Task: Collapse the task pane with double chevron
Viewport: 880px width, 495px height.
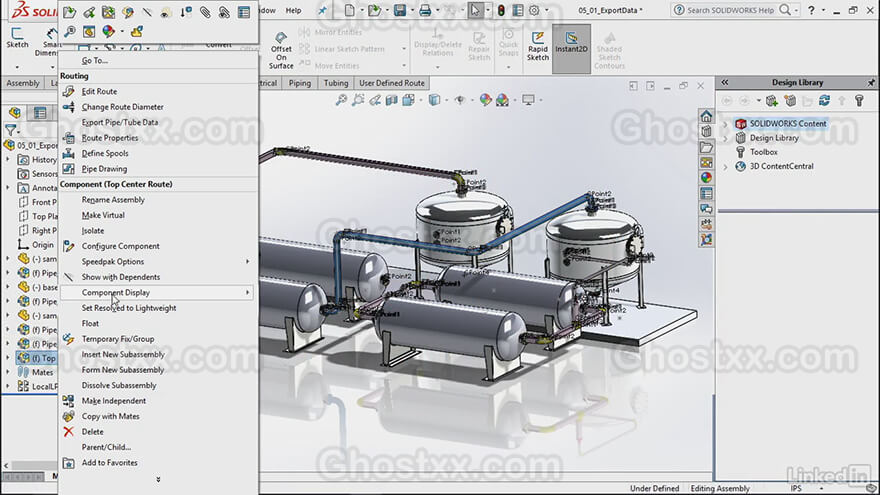Action: point(725,82)
